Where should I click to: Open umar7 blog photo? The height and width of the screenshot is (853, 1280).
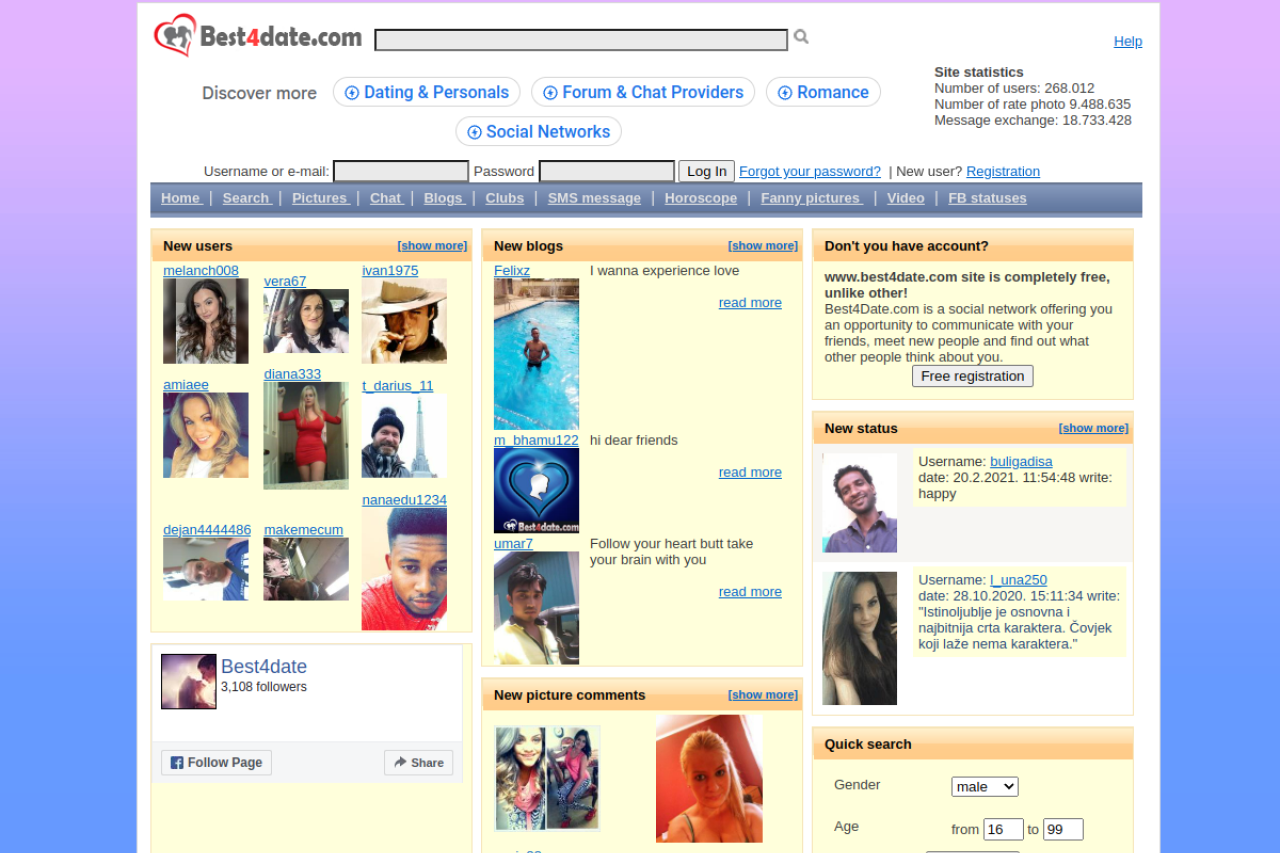point(536,608)
